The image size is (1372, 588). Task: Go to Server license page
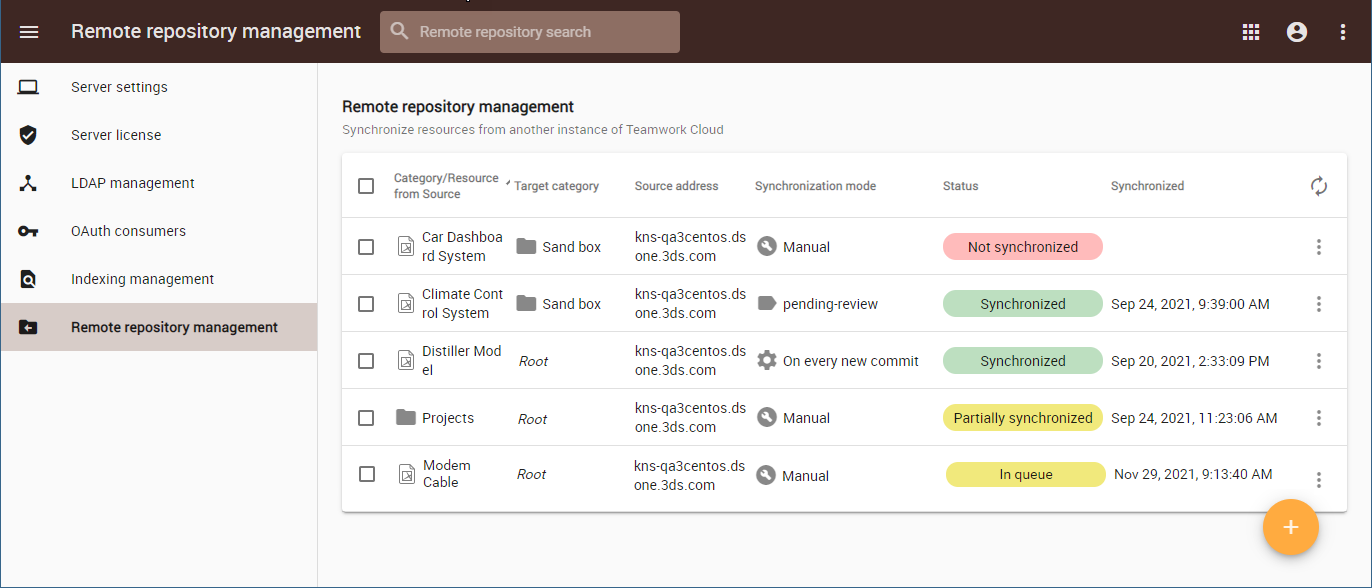point(116,135)
